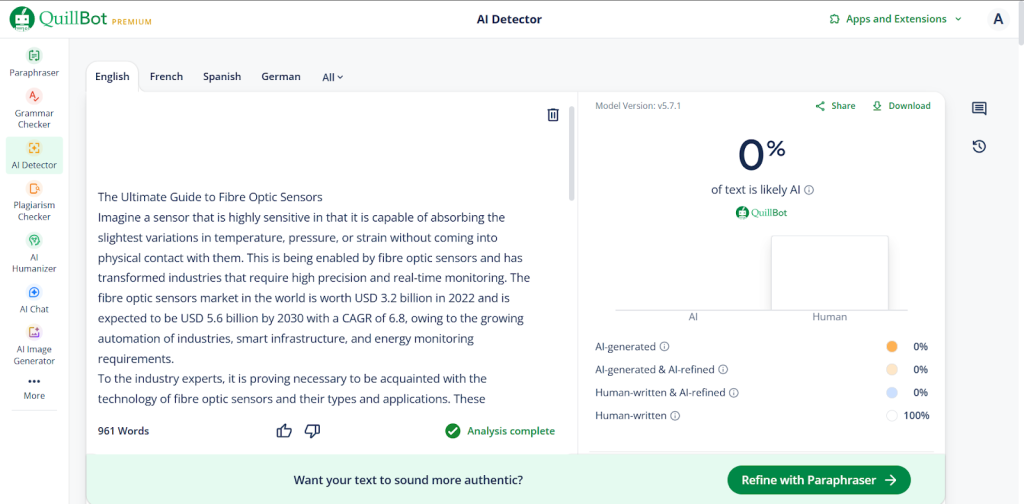Click the thumbs up feedback icon
This screenshot has height=504, width=1024.
click(285, 431)
